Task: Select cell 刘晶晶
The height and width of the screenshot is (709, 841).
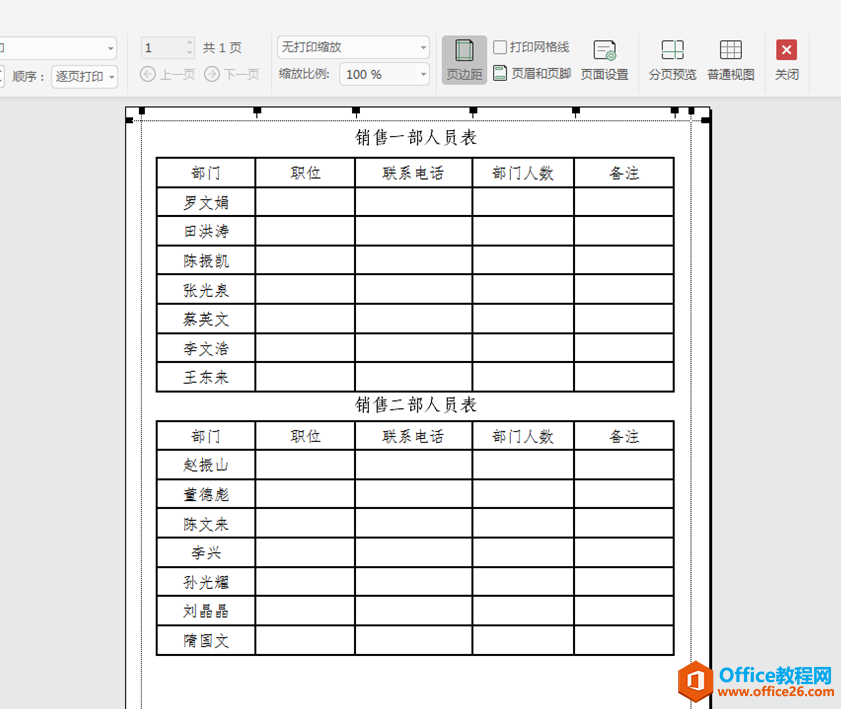Action: pos(206,611)
